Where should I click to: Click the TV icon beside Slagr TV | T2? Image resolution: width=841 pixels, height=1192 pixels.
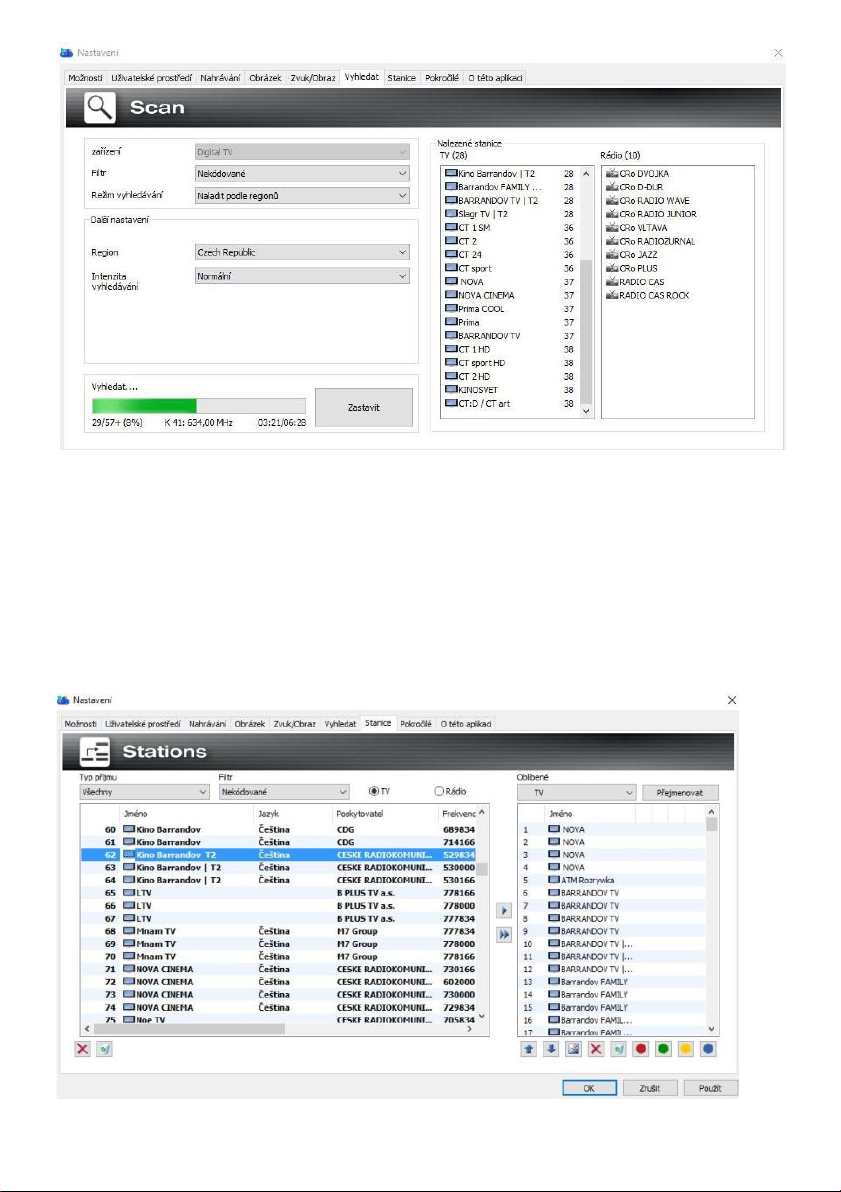451,214
